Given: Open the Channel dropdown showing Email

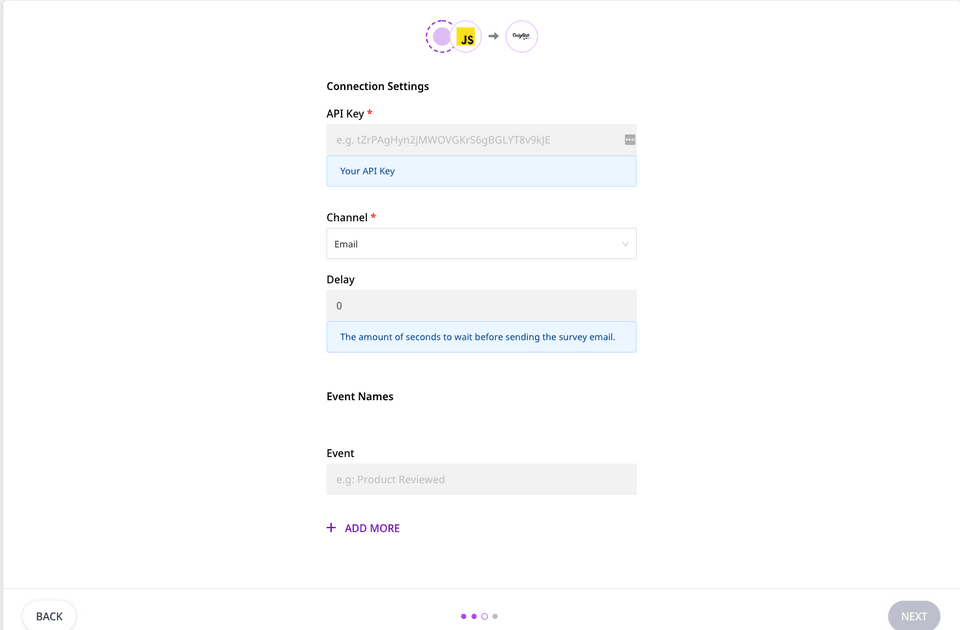Looking at the screenshot, I should click(481, 244).
